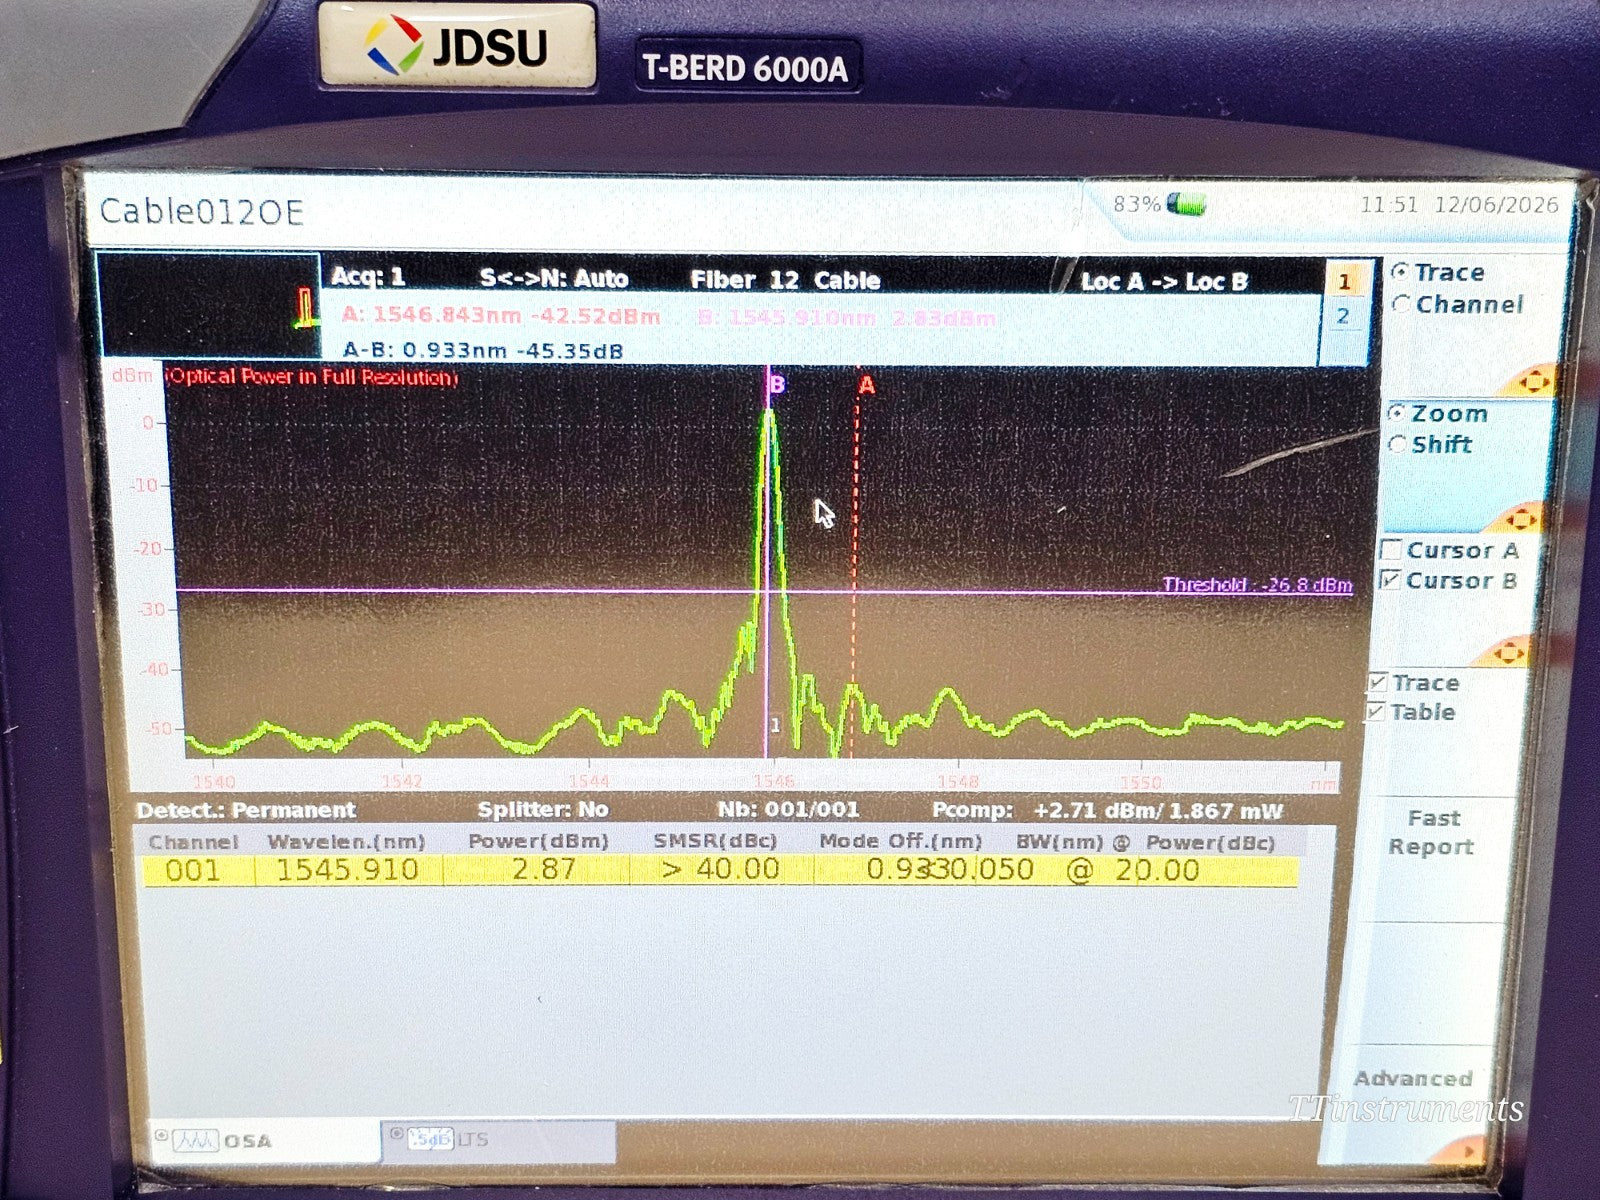The height and width of the screenshot is (1200, 1600).
Task: Click the Detect.: Permanent label
Action: (x=246, y=810)
